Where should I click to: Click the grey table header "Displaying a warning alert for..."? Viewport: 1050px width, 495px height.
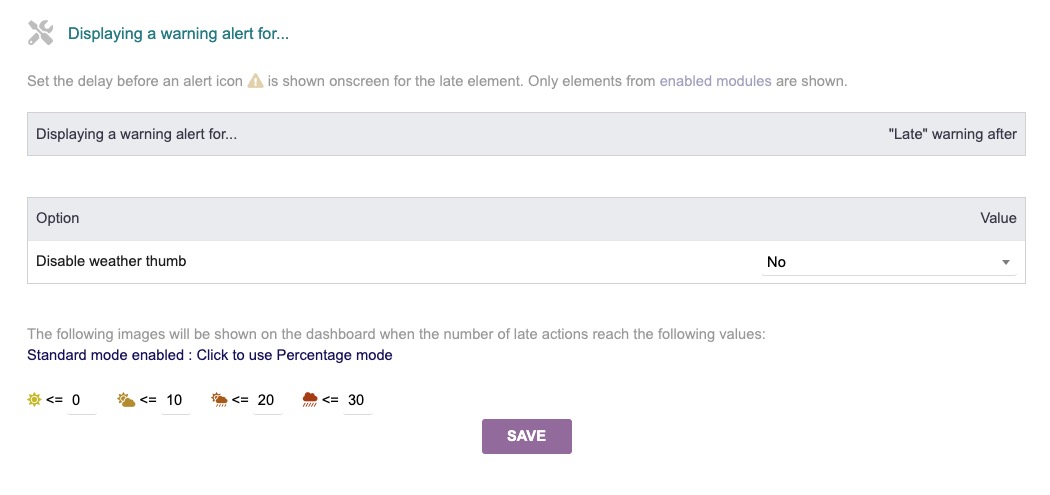(137, 134)
